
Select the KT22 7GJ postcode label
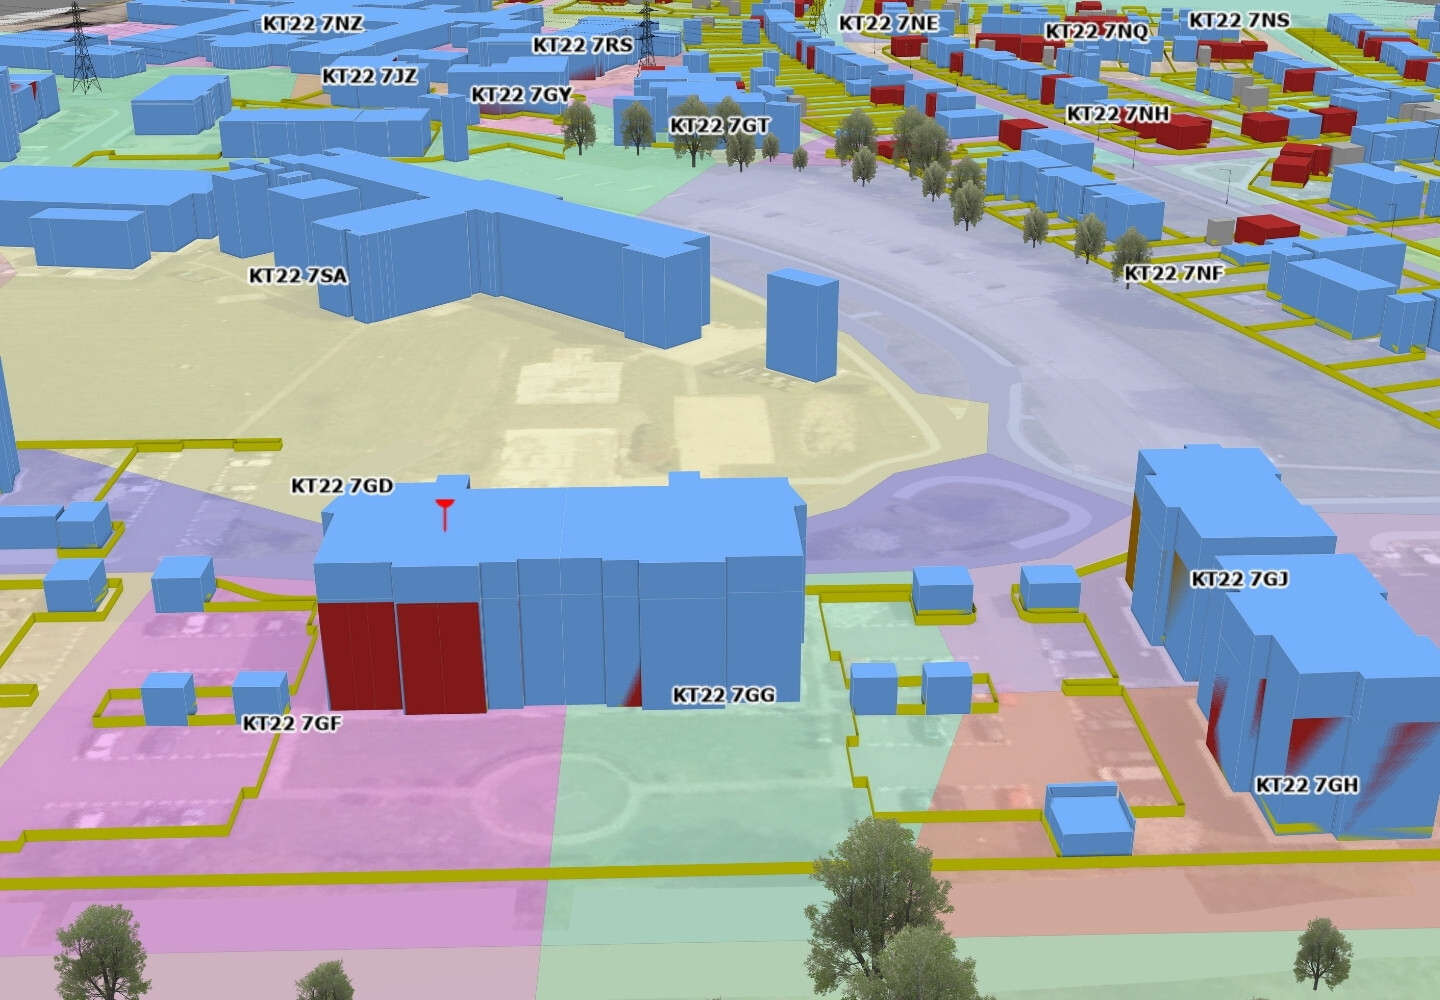point(1239,579)
